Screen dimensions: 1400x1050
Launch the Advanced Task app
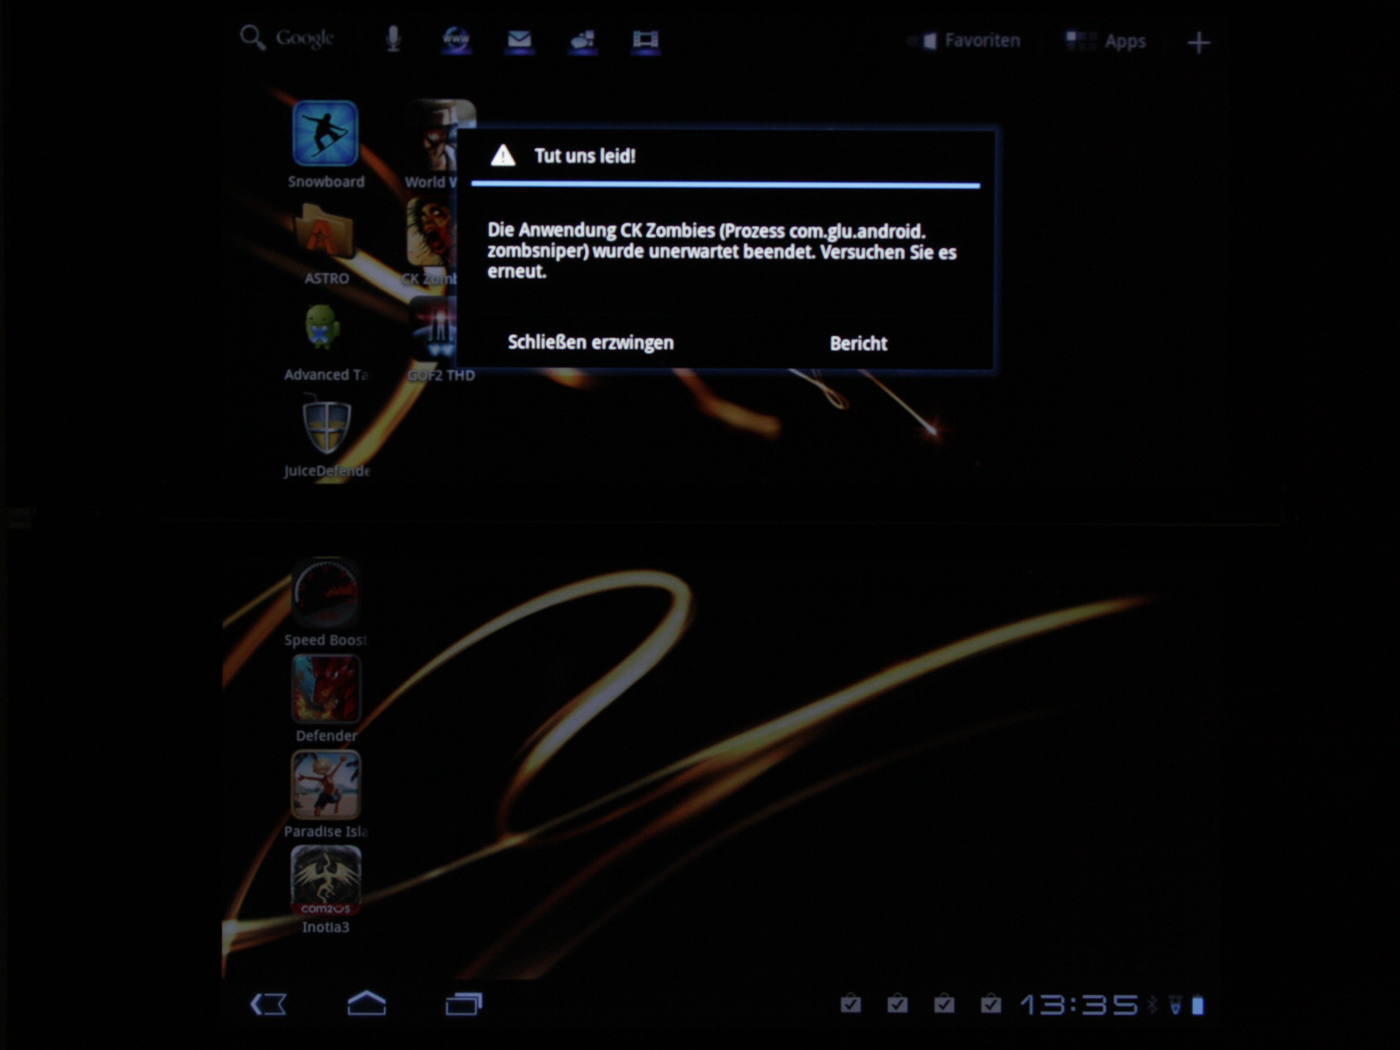[326, 341]
